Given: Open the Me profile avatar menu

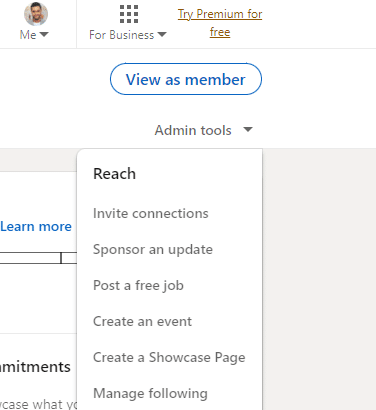Looking at the screenshot, I should [36, 14].
